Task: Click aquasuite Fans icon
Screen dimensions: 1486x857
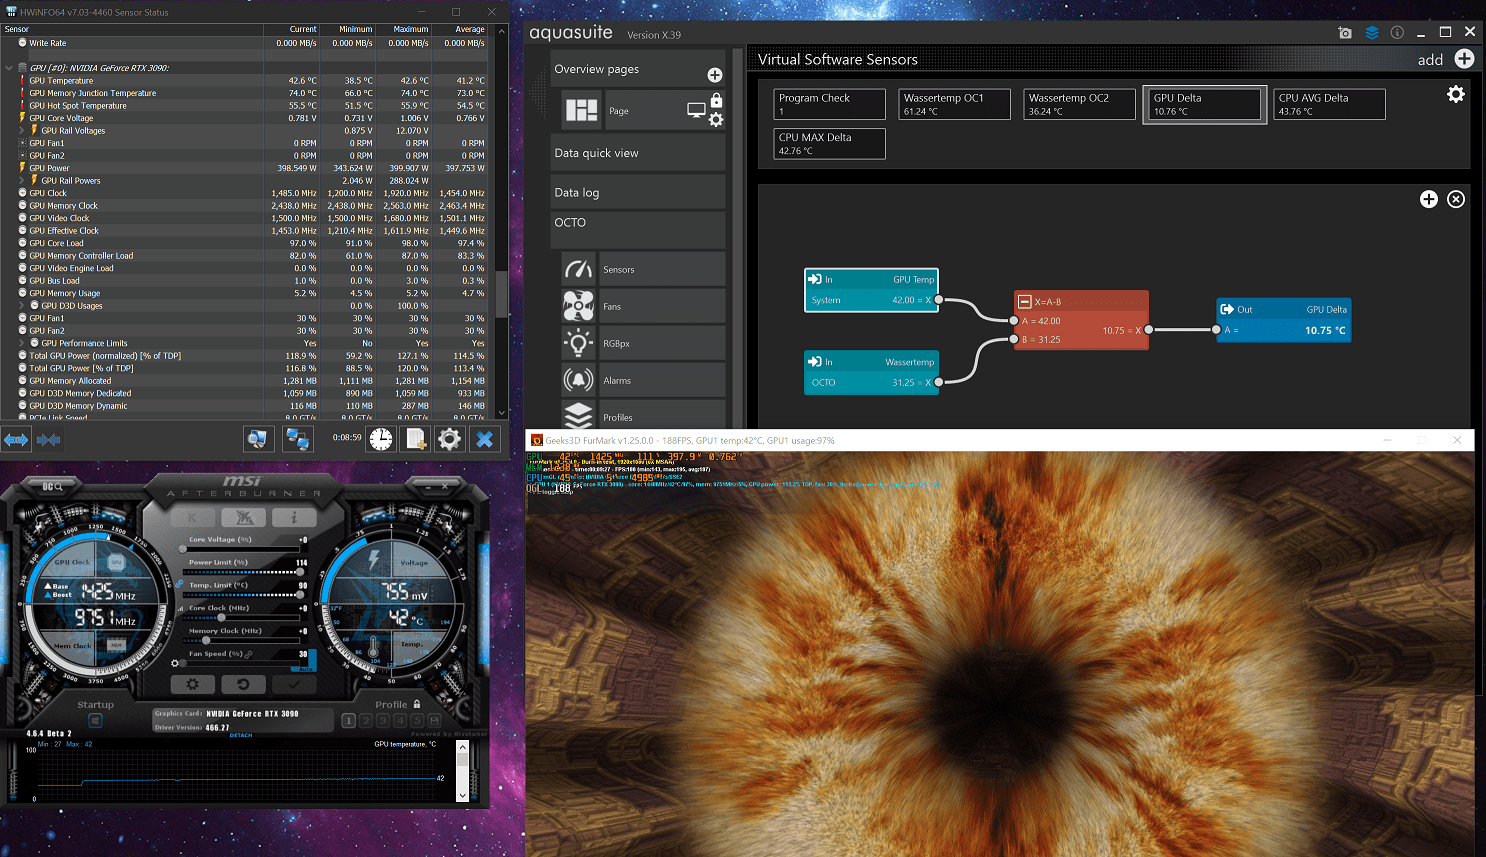Action: click(578, 306)
